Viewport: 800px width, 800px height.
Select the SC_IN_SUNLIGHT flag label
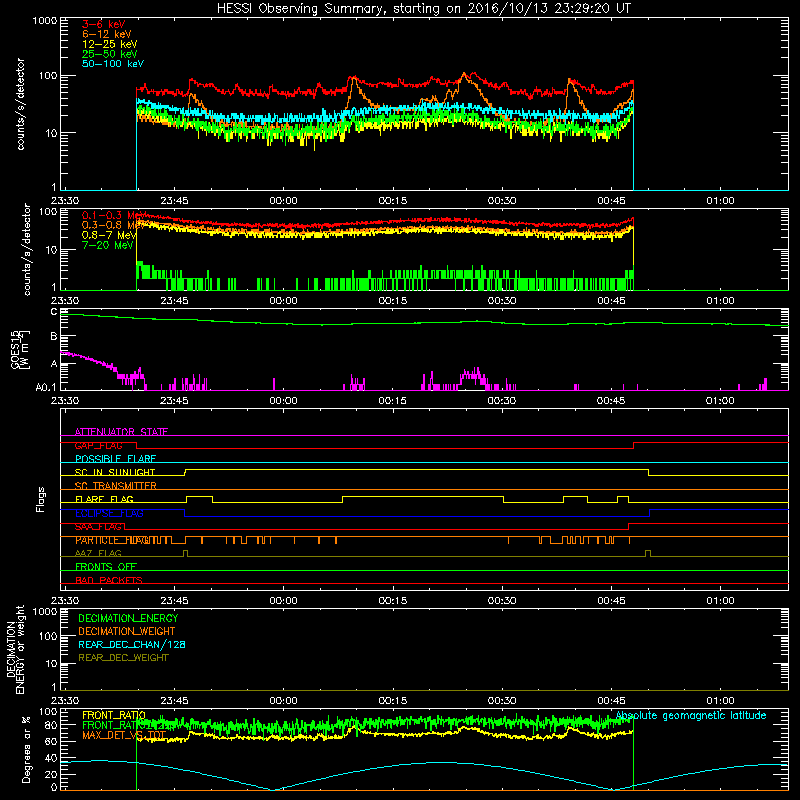pos(115,472)
